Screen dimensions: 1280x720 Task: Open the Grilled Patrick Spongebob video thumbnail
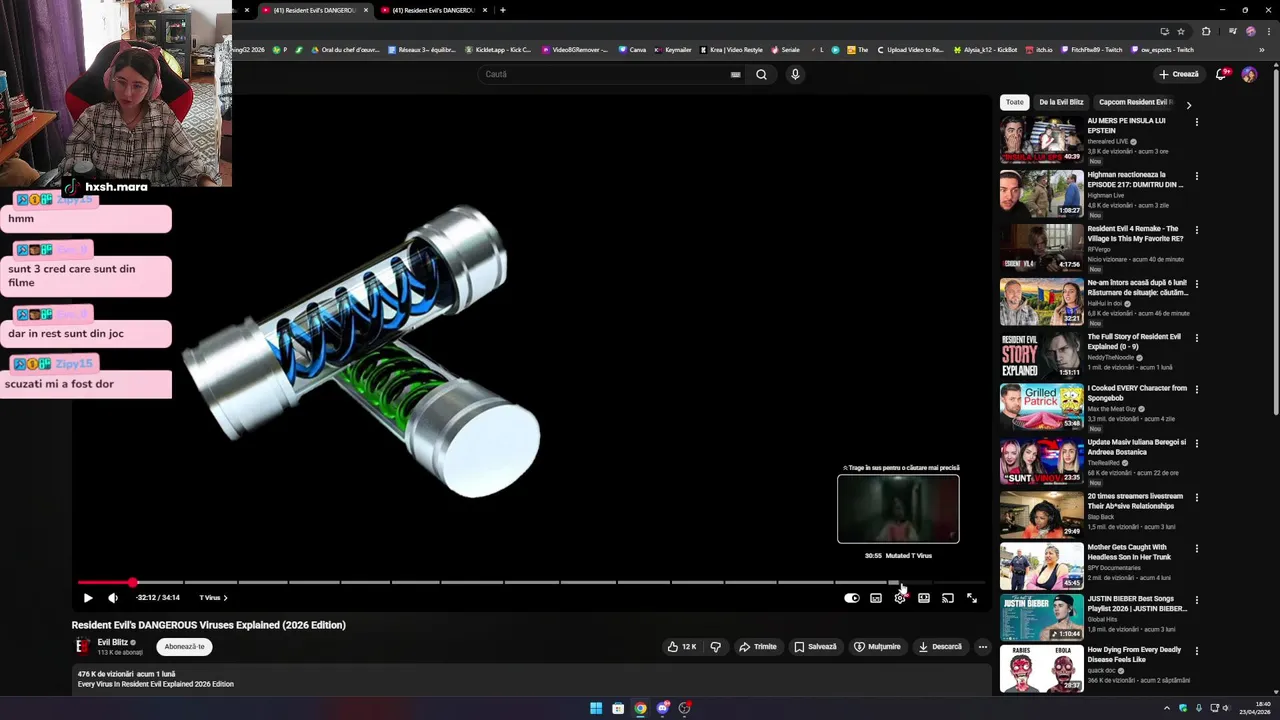tap(1041, 407)
